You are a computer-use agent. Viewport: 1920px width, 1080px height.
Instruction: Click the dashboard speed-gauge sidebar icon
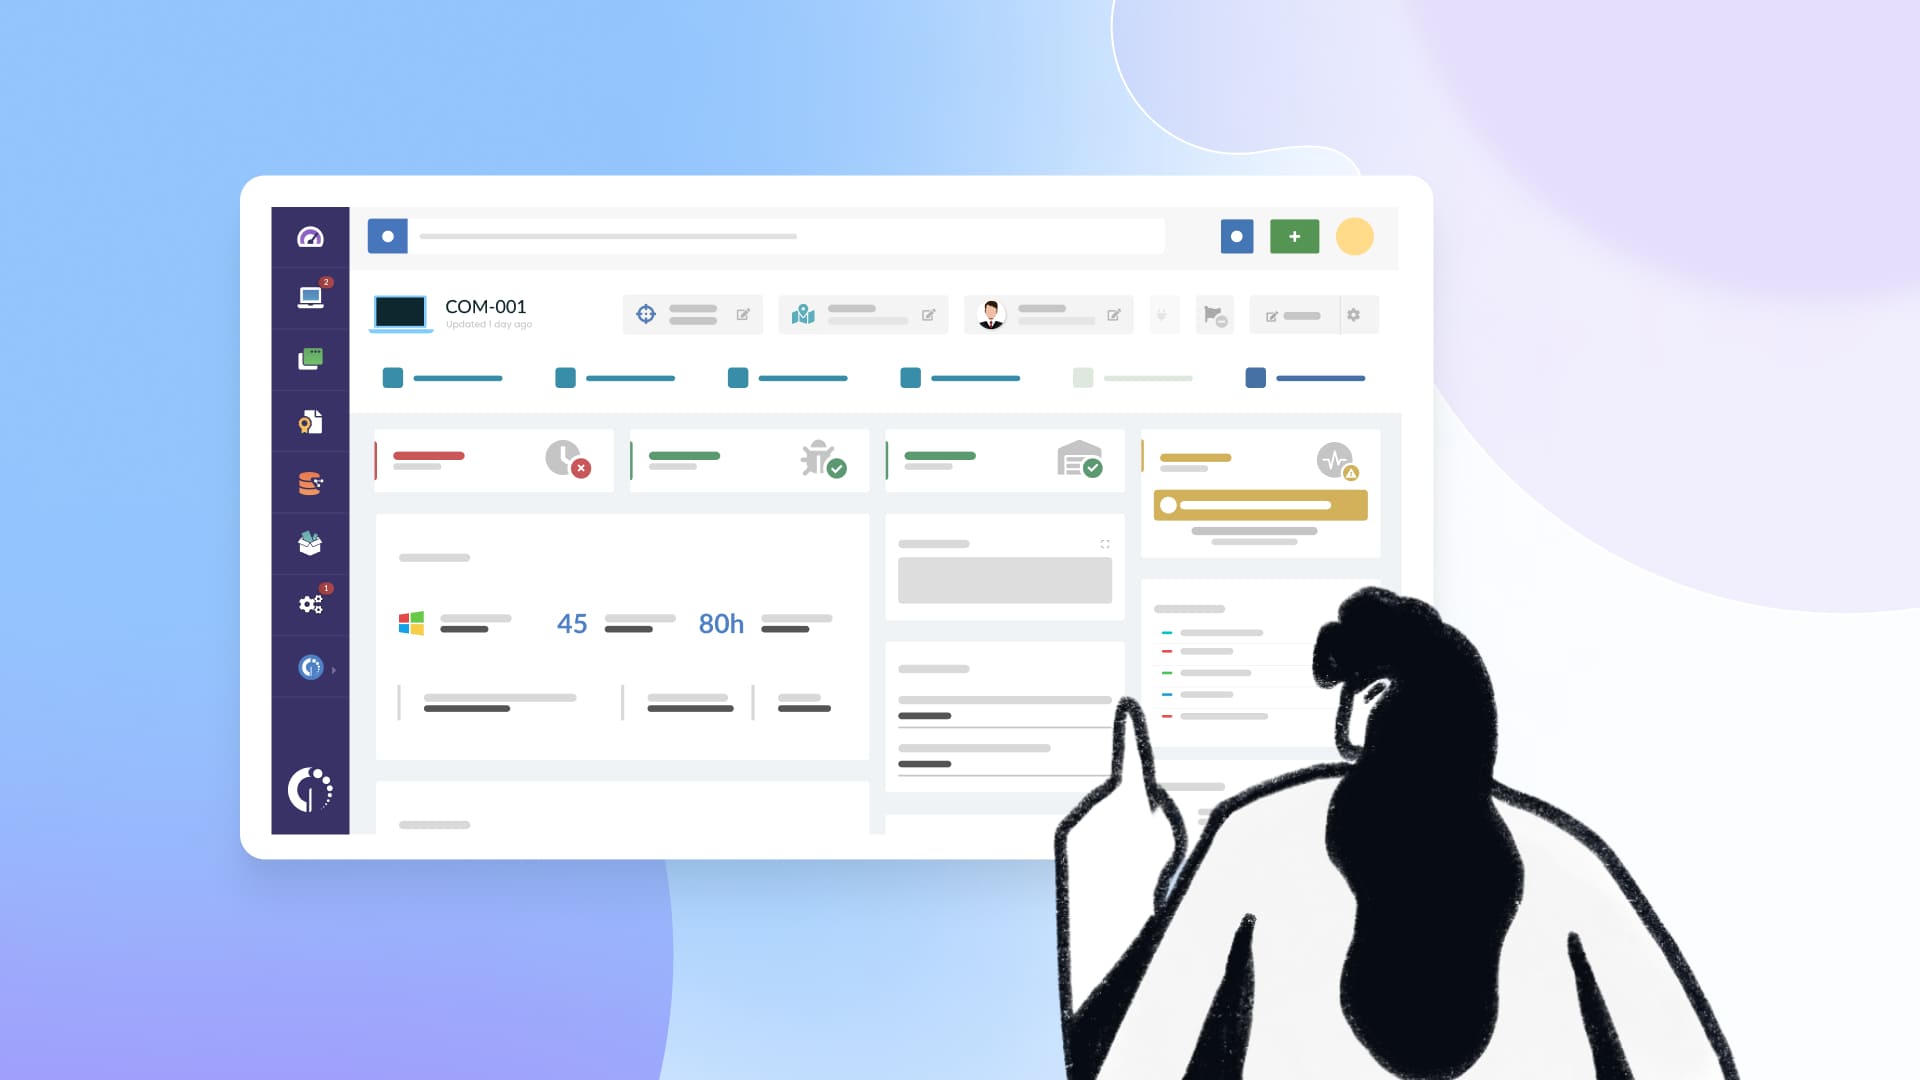310,236
